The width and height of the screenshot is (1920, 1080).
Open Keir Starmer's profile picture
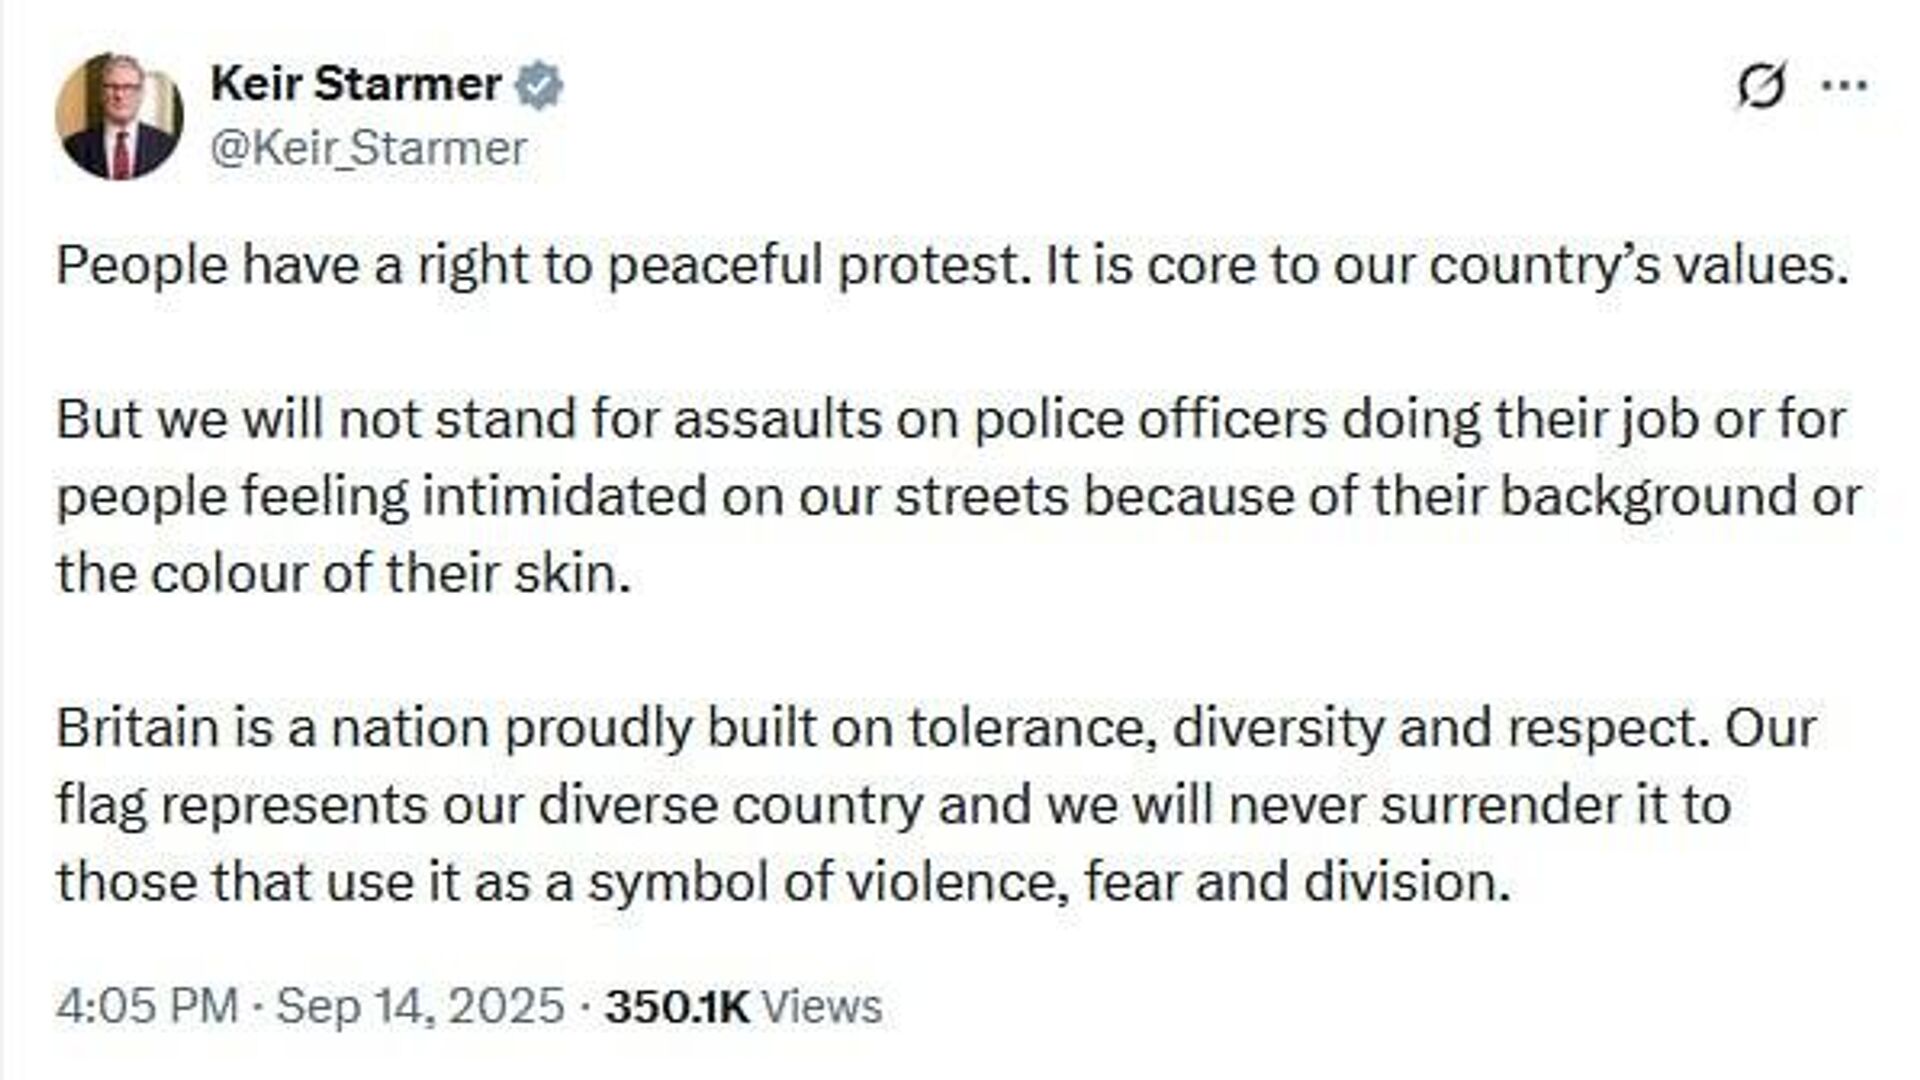point(119,117)
